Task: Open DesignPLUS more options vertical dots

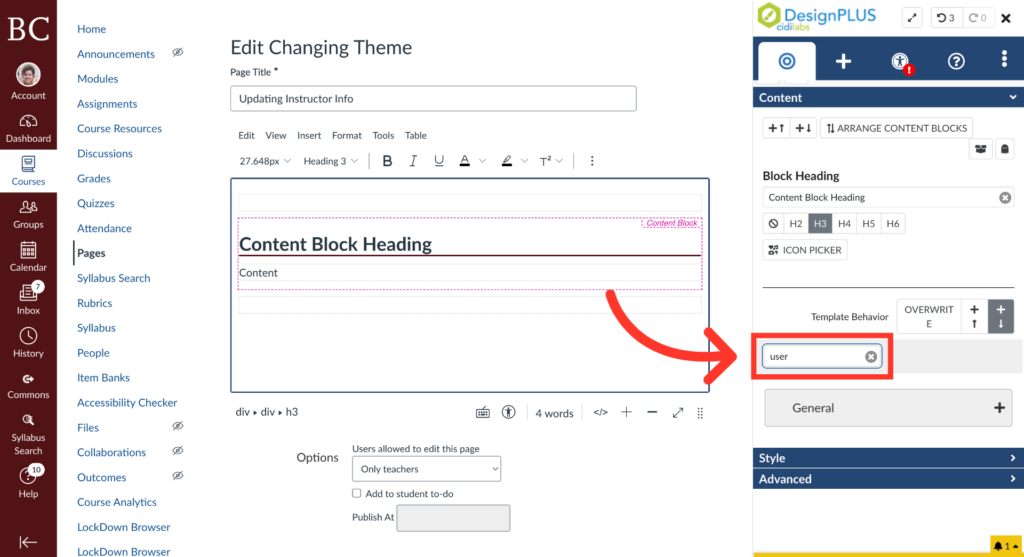Action: coord(1004,59)
